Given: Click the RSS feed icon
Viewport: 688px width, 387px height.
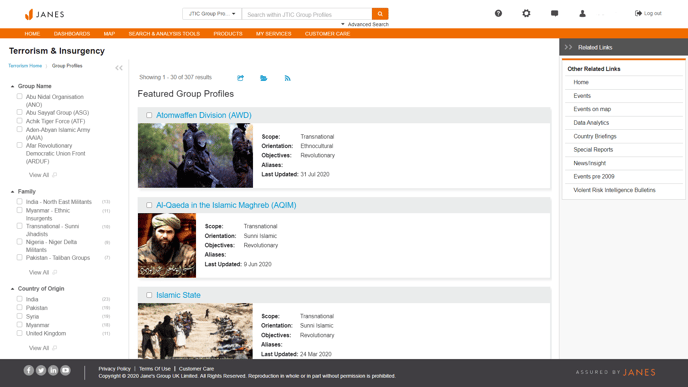Looking at the screenshot, I should (x=287, y=78).
